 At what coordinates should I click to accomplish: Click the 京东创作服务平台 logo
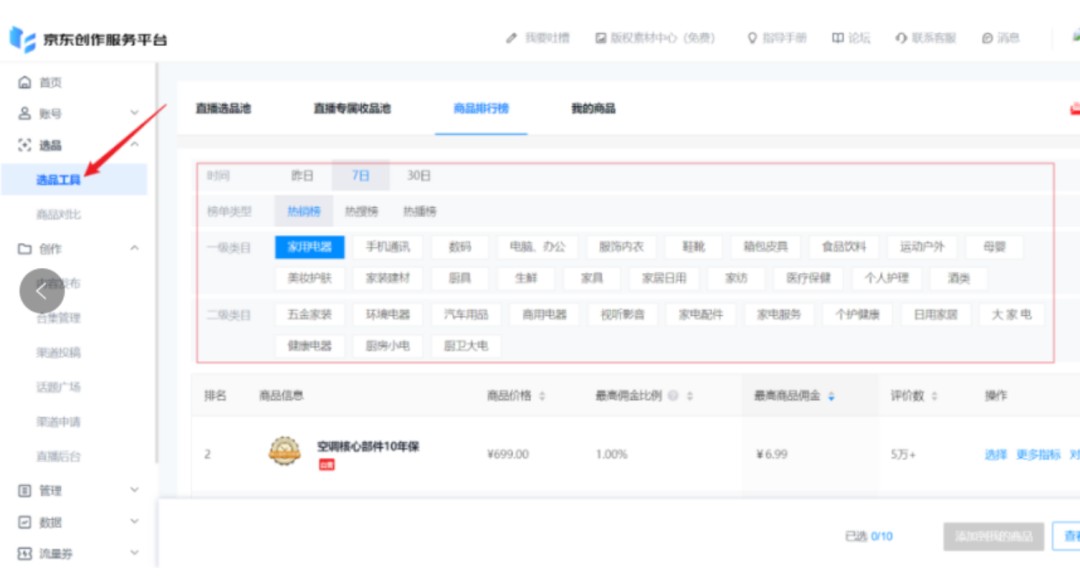point(88,39)
